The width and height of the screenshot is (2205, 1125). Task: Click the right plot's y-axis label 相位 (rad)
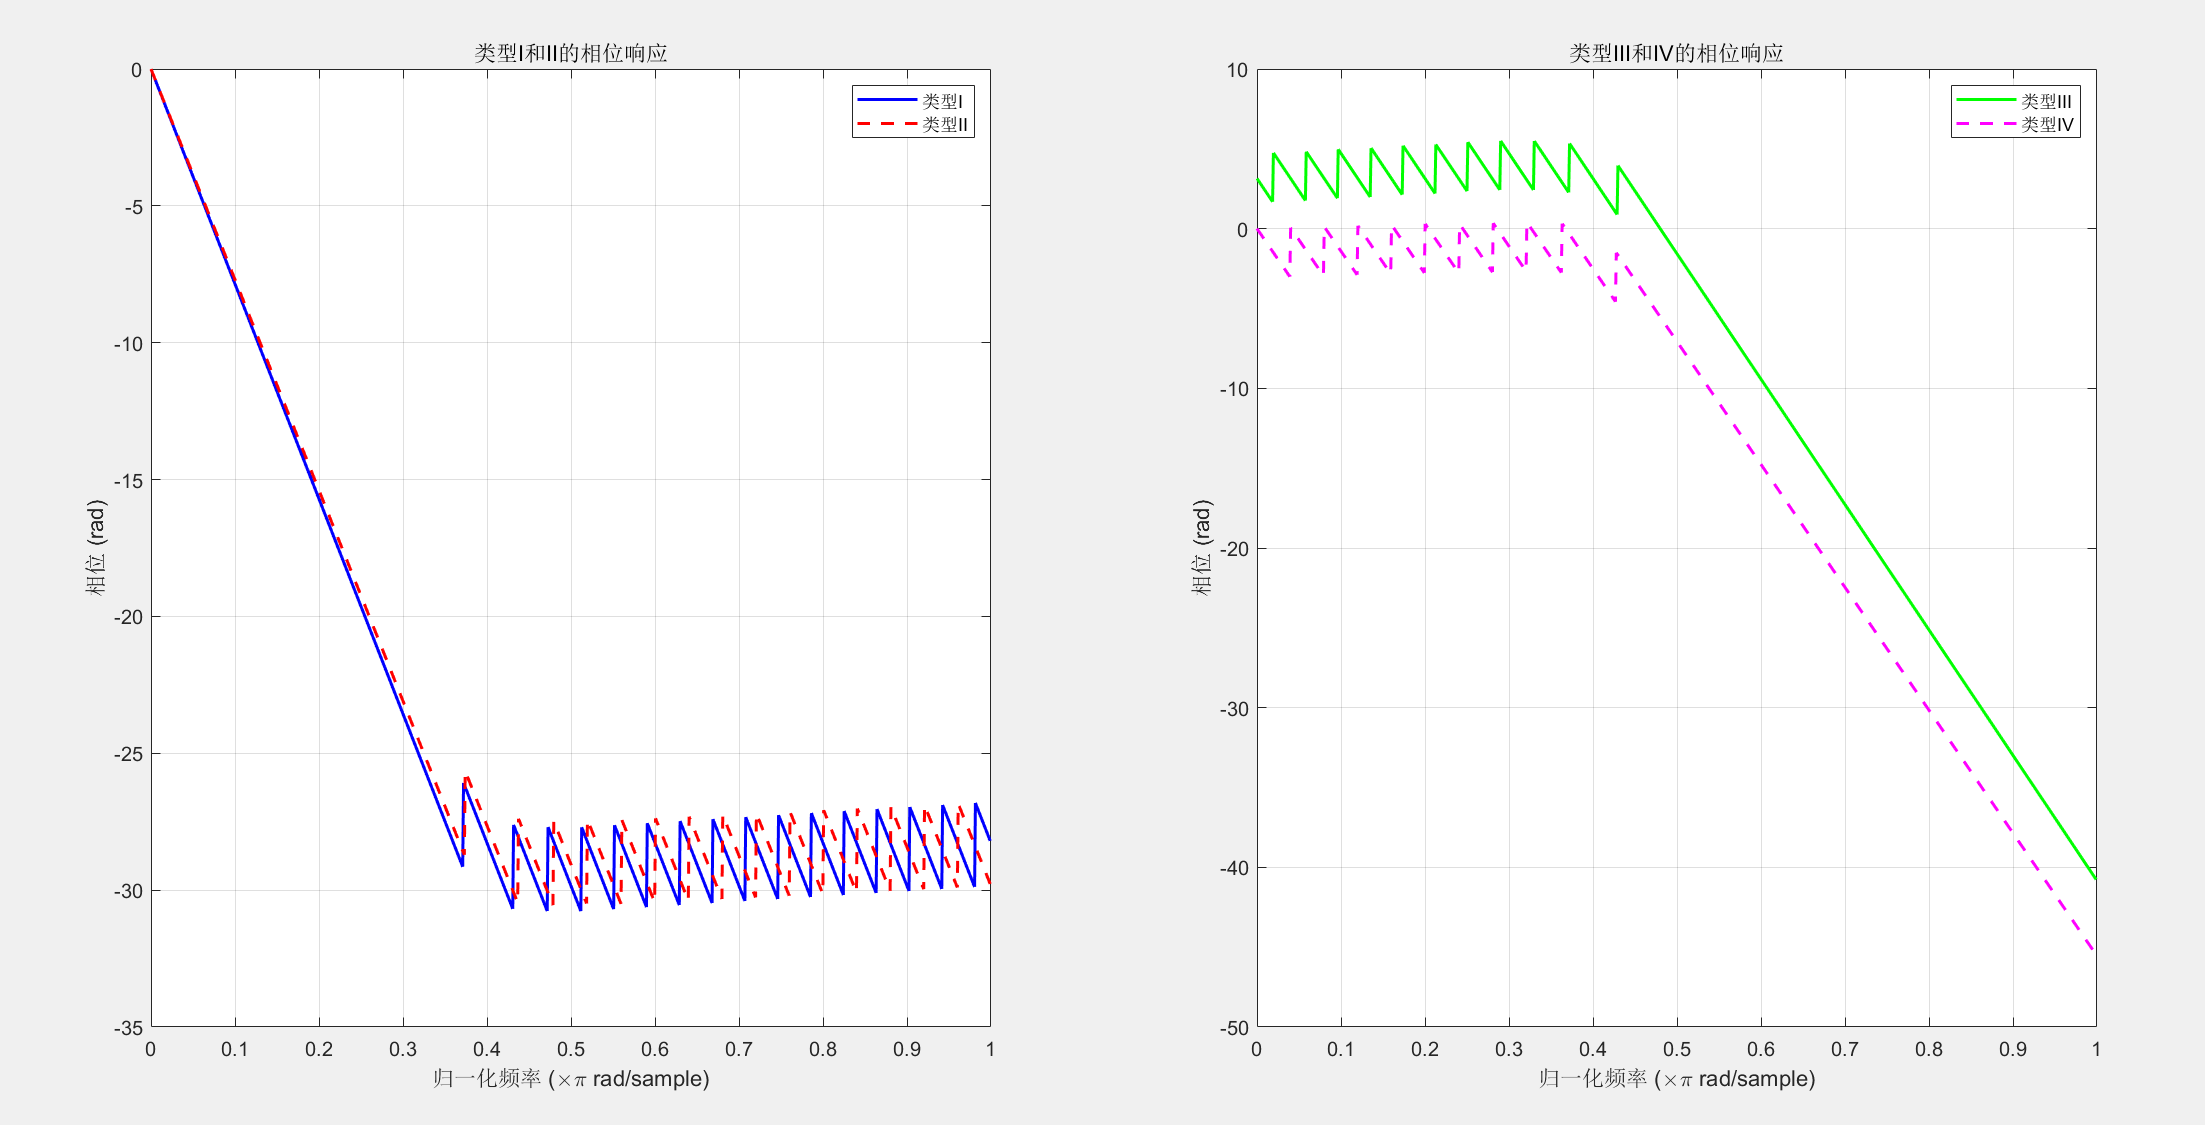tap(1201, 548)
